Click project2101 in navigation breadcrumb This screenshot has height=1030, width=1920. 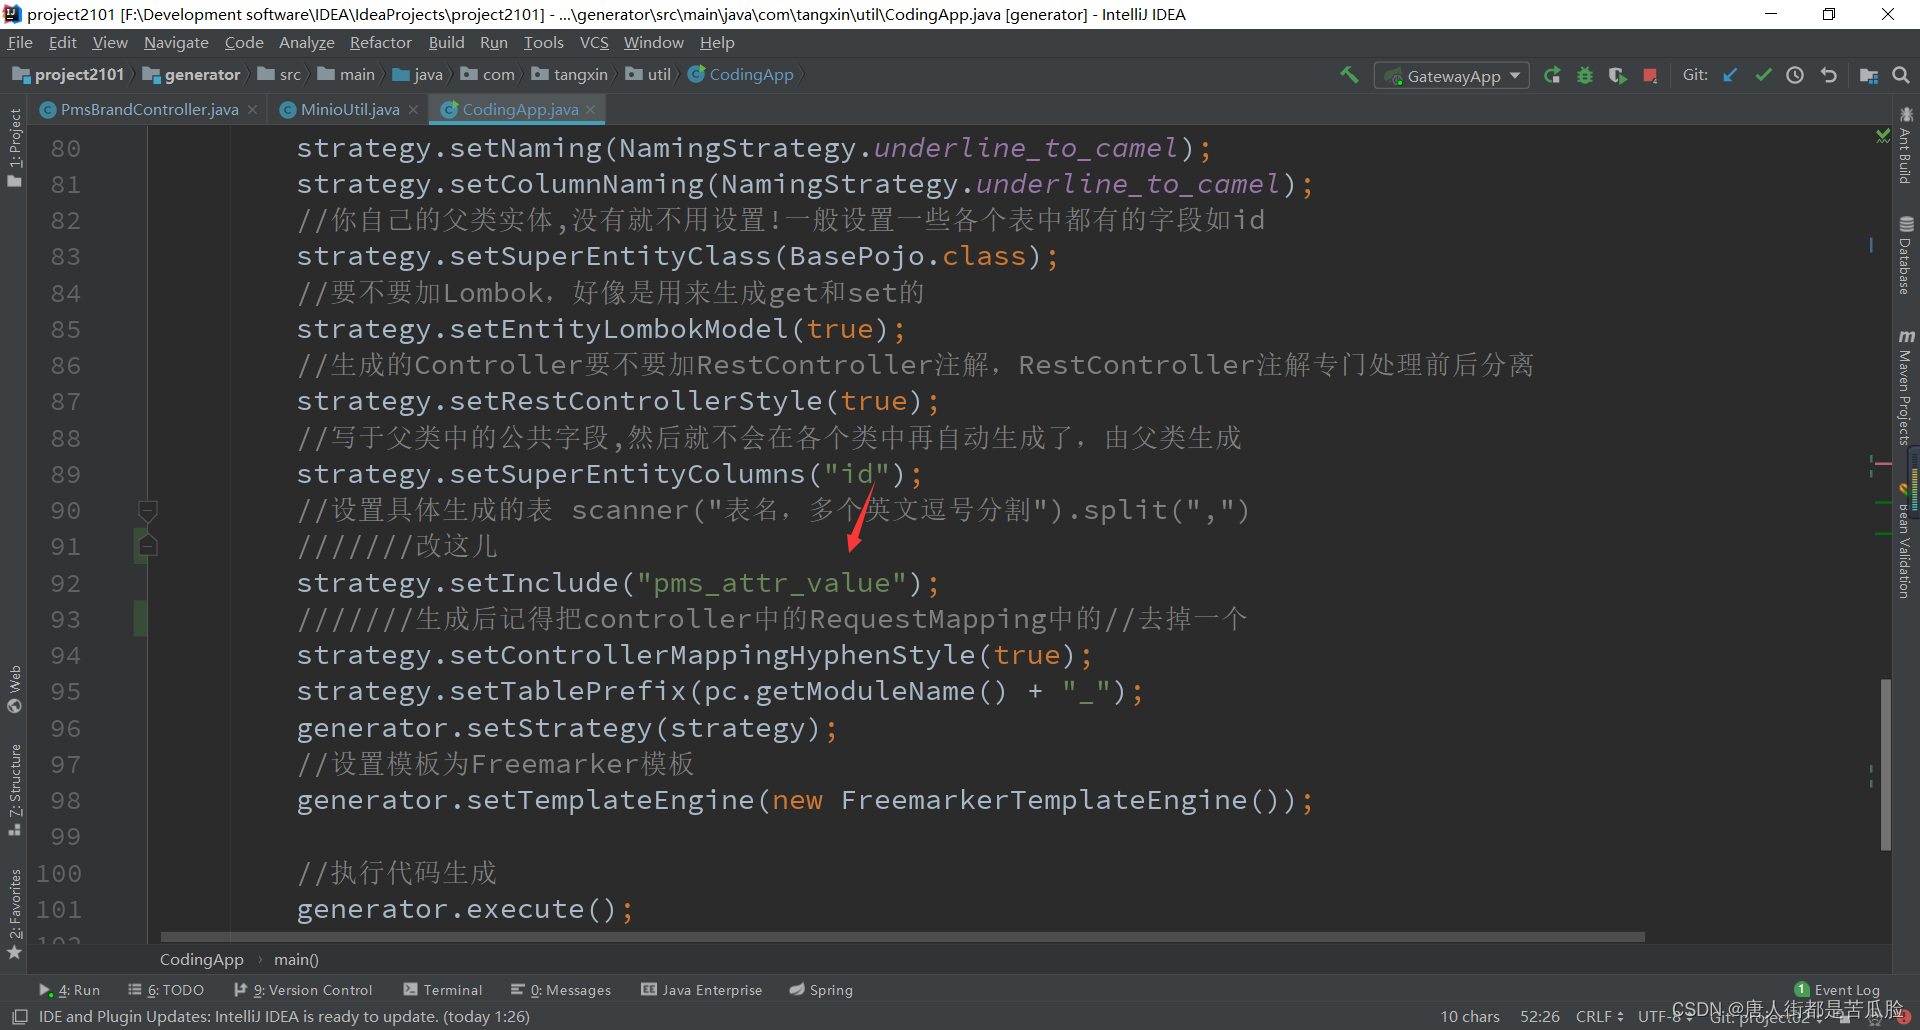coord(69,74)
